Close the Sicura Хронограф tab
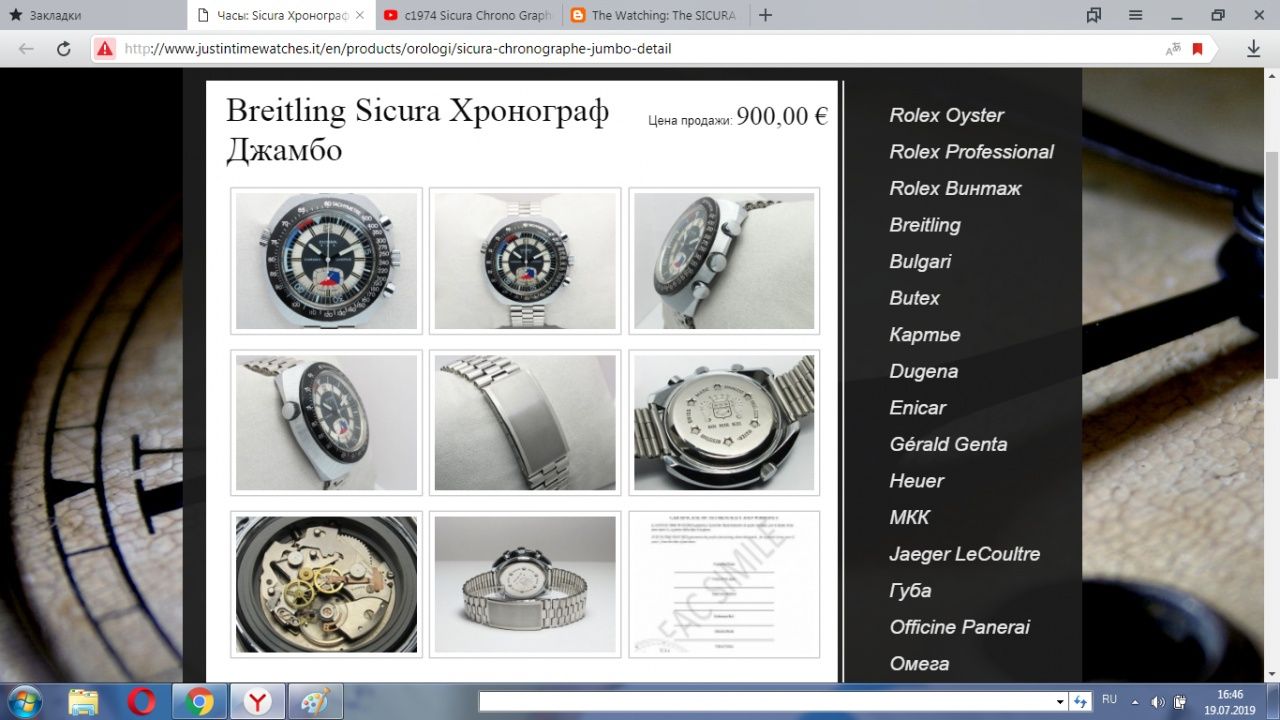 click(x=360, y=15)
